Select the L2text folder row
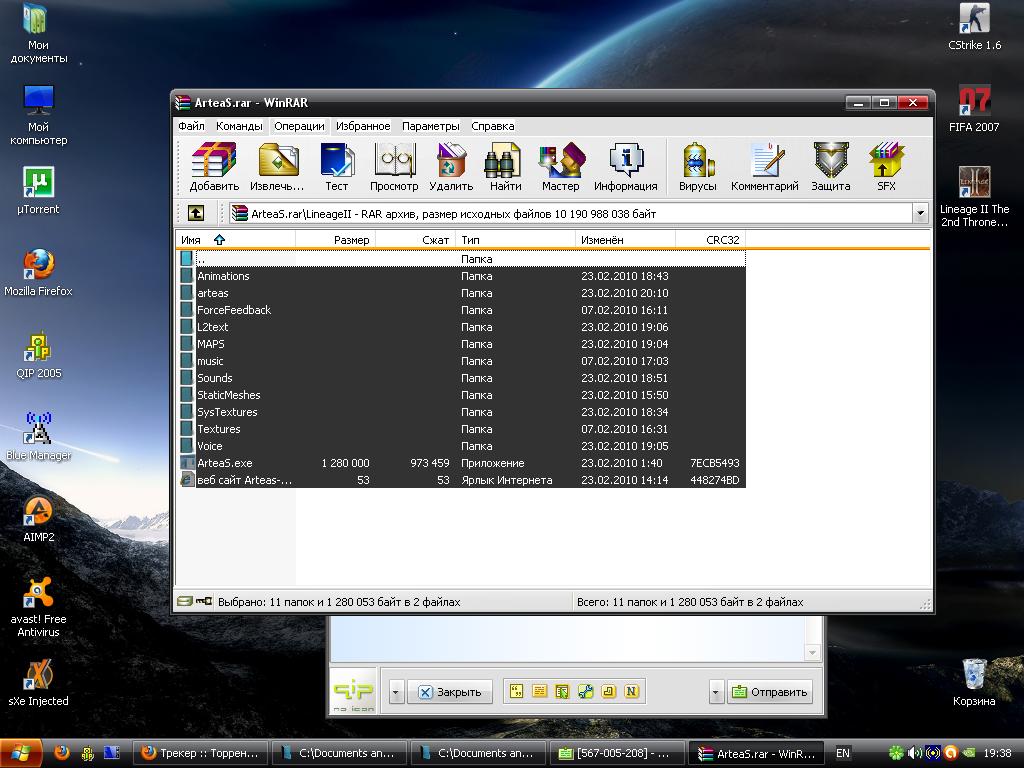The image size is (1024, 768). point(462,327)
